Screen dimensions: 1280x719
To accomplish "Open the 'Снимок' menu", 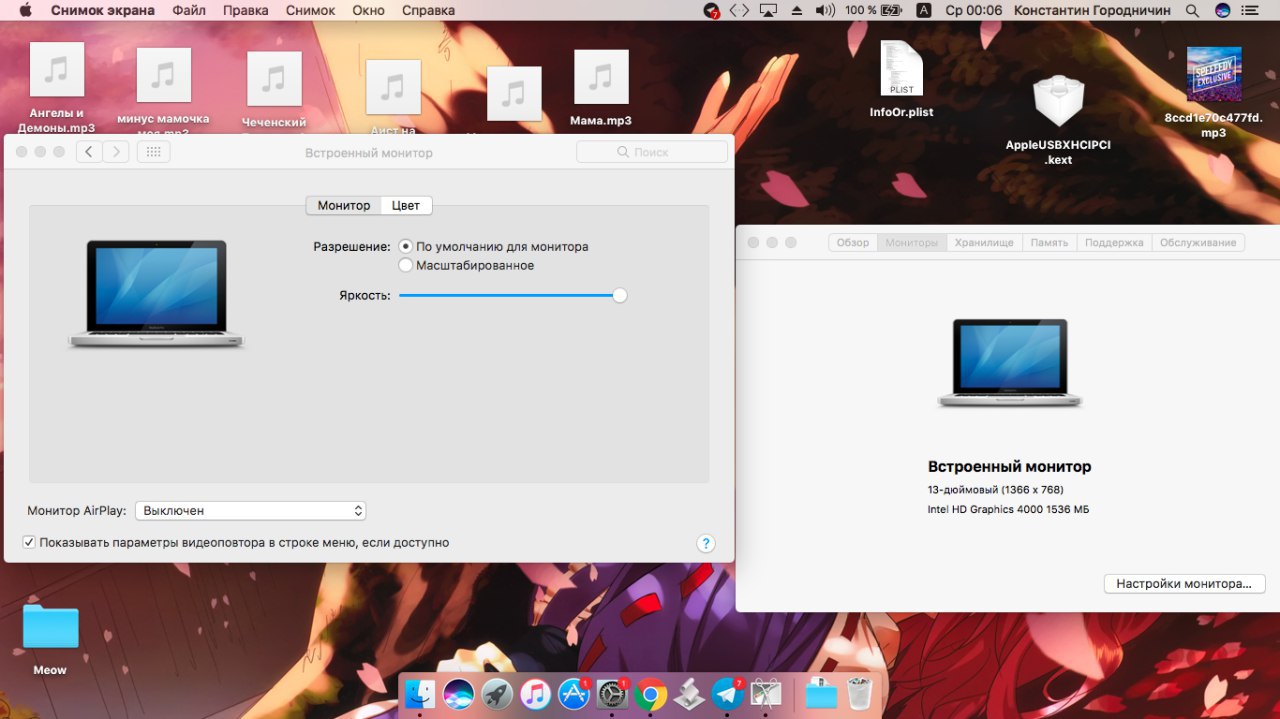I will (x=310, y=10).
